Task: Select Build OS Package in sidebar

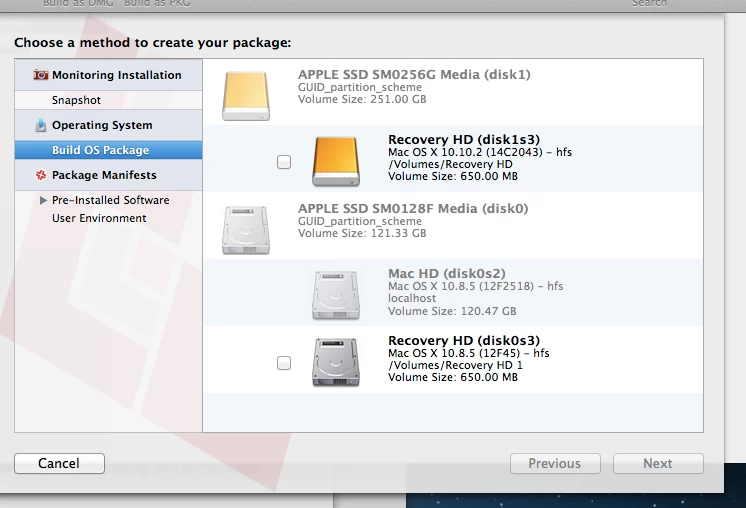Action: point(108,150)
